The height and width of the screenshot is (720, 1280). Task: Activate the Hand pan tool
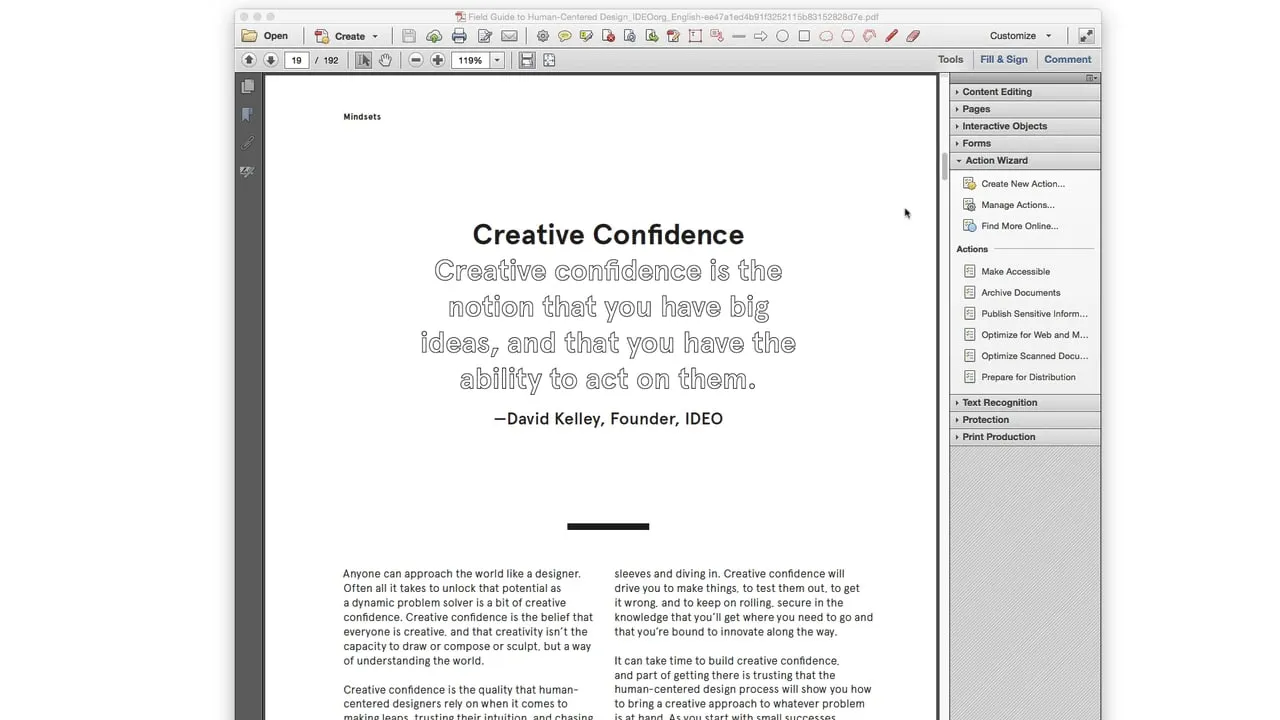click(385, 60)
